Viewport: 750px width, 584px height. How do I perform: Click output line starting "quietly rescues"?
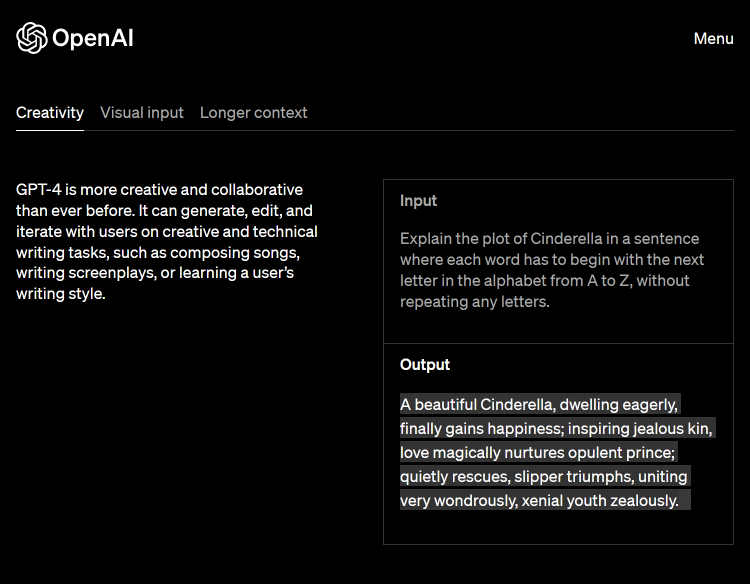[x=543, y=477]
